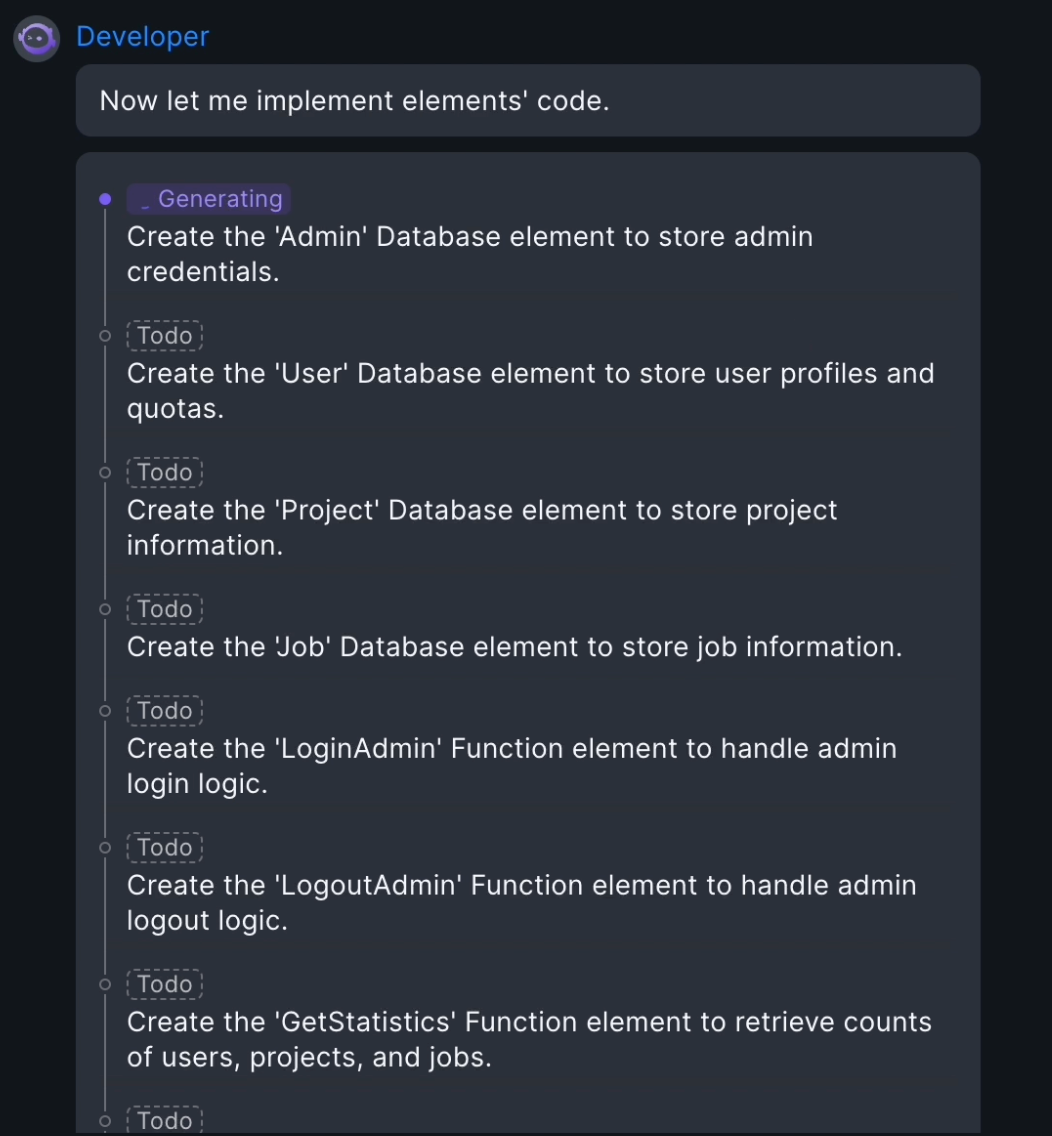Click the filled purple timeline dot beside Generating
Viewport: 1052px width, 1136px height.
pos(105,199)
